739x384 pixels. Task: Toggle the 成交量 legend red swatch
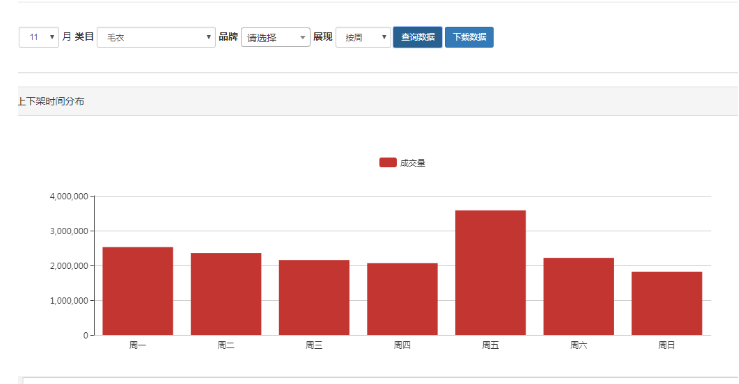click(x=387, y=163)
